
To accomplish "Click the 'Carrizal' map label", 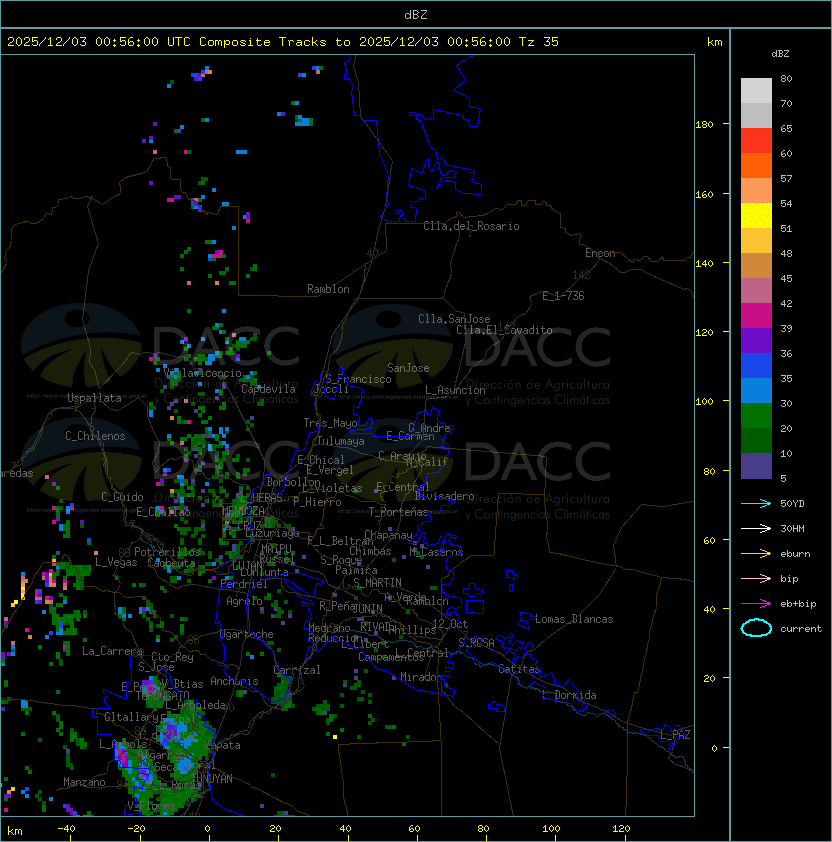I will pos(297,670).
